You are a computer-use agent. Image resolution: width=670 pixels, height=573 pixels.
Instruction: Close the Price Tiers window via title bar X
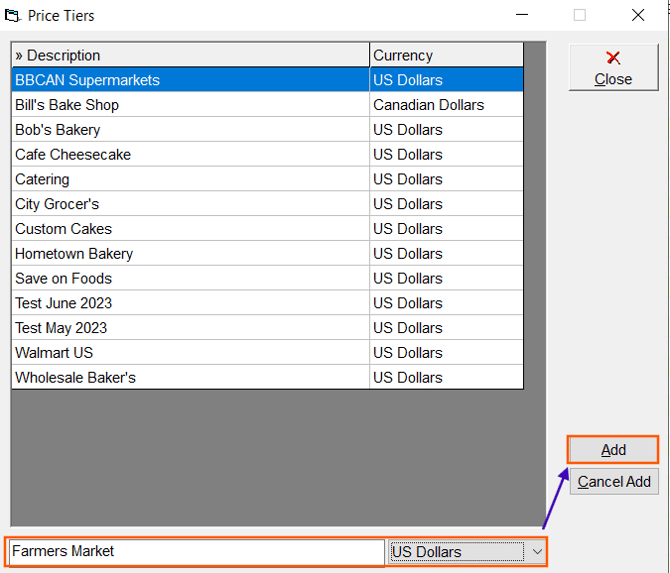pyautogui.click(x=638, y=15)
